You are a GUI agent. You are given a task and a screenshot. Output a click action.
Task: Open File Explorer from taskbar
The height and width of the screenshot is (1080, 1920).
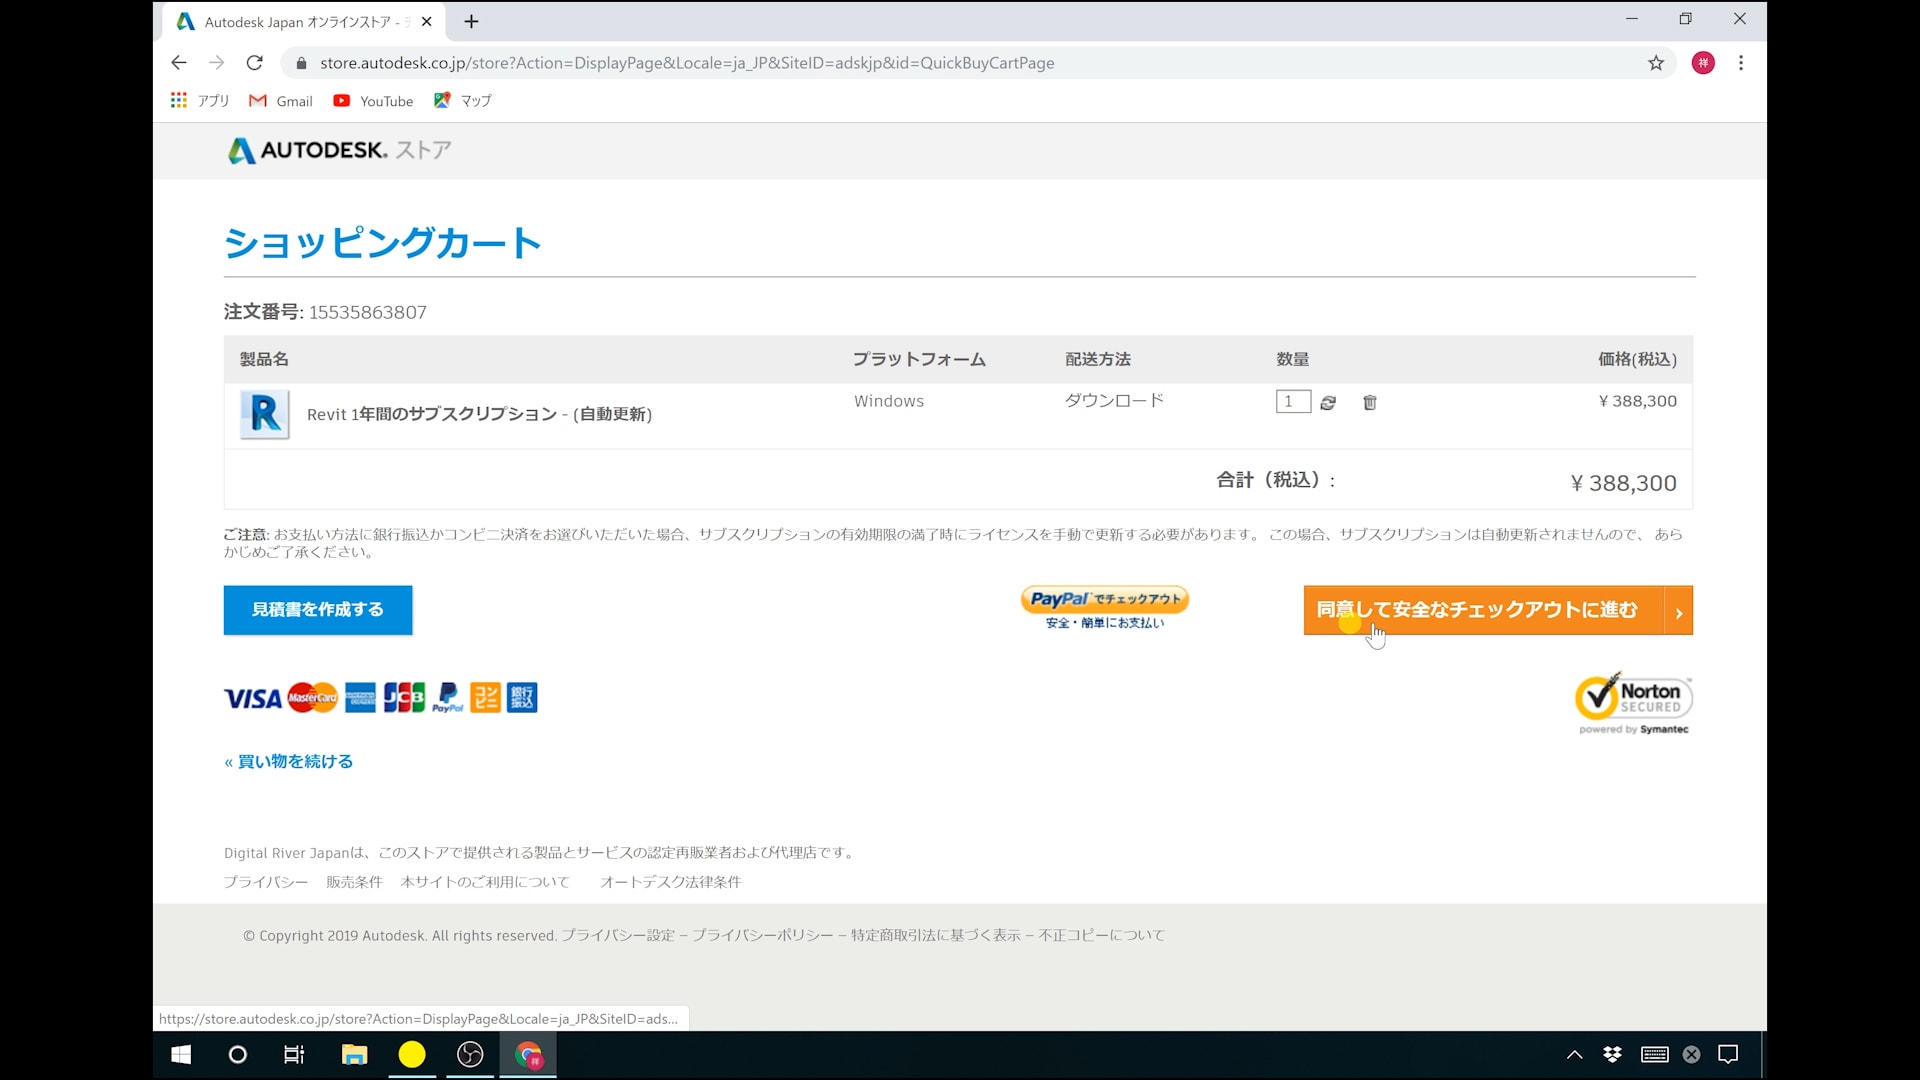click(354, 1054)
